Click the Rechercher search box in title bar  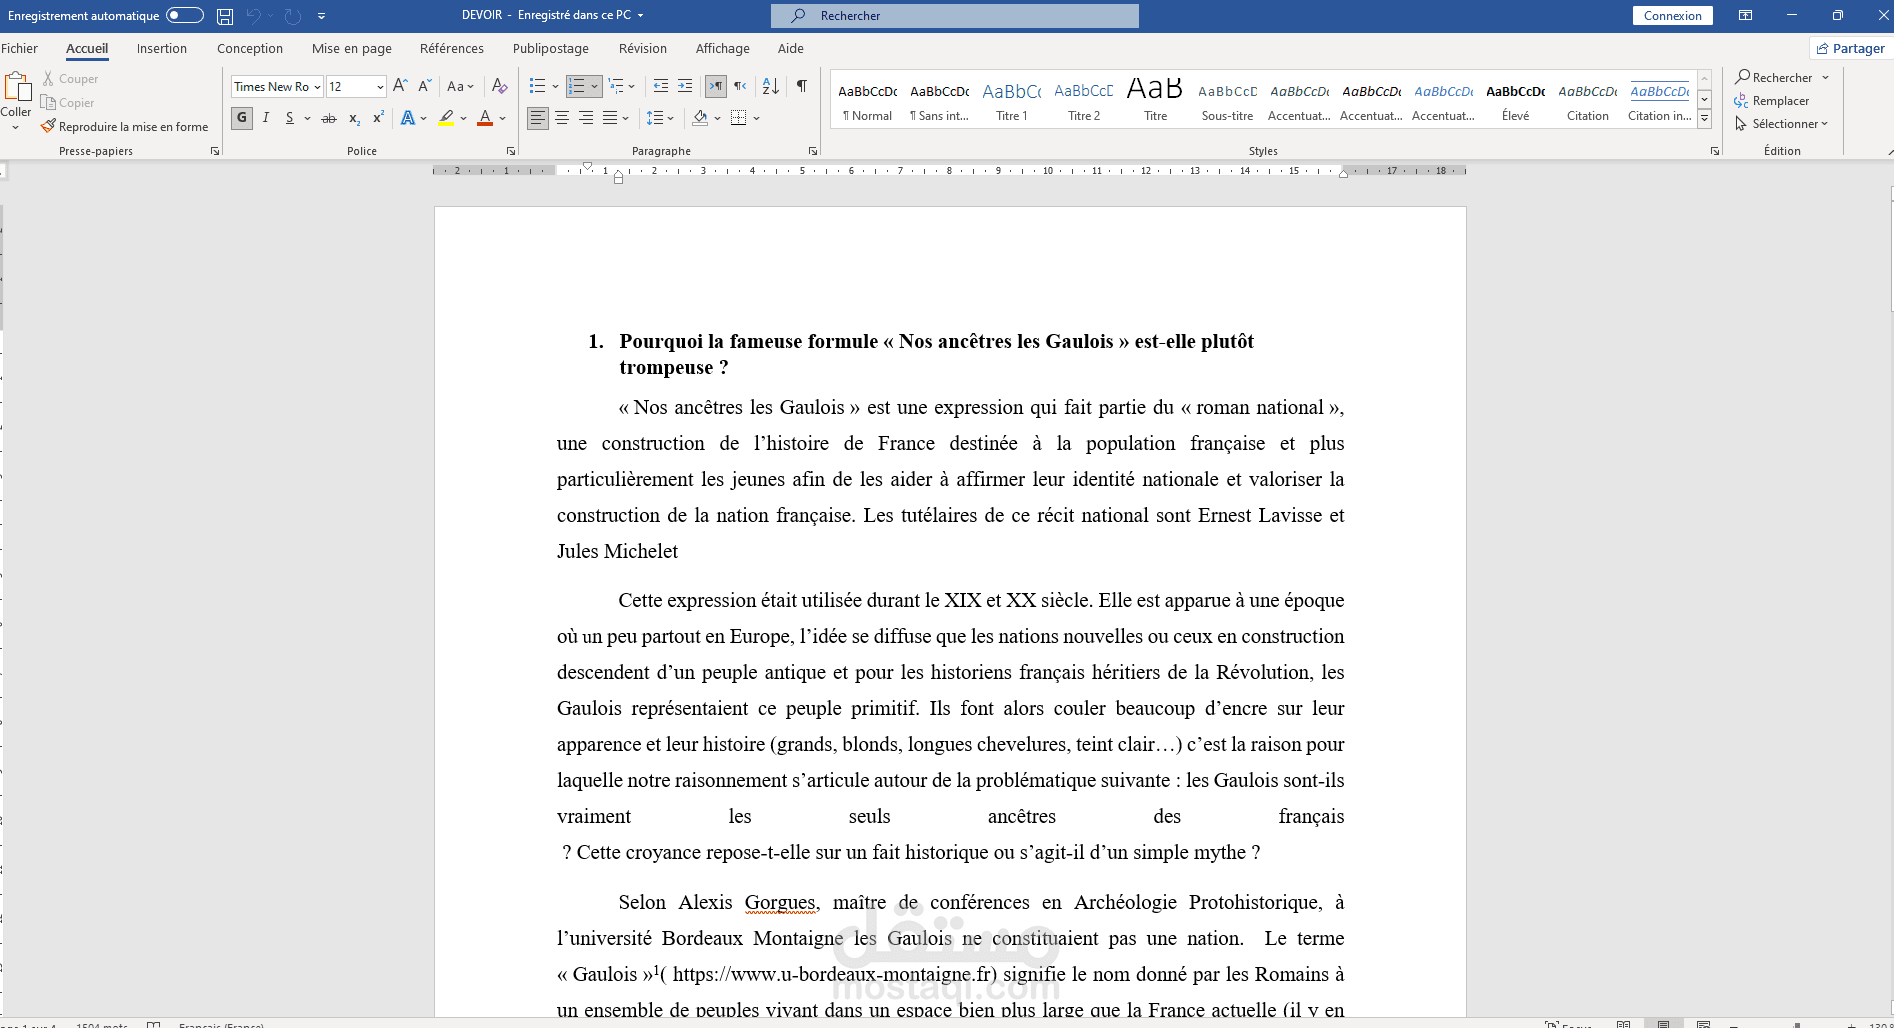coord(955,15)
